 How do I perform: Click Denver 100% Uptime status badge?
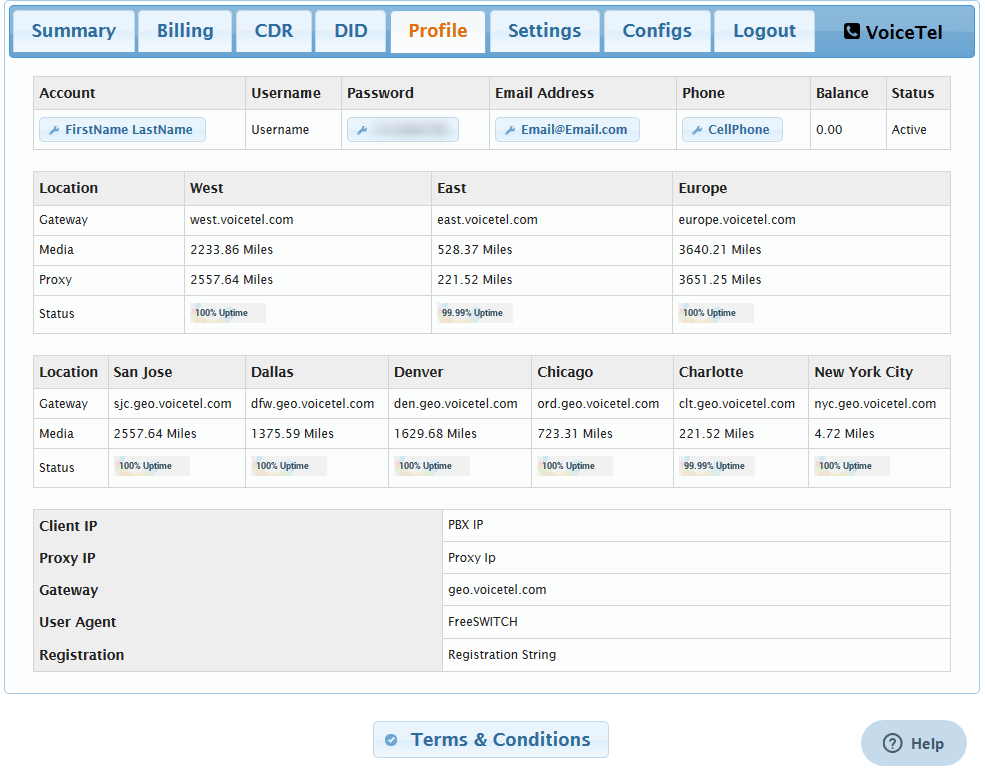click(432, 466)
